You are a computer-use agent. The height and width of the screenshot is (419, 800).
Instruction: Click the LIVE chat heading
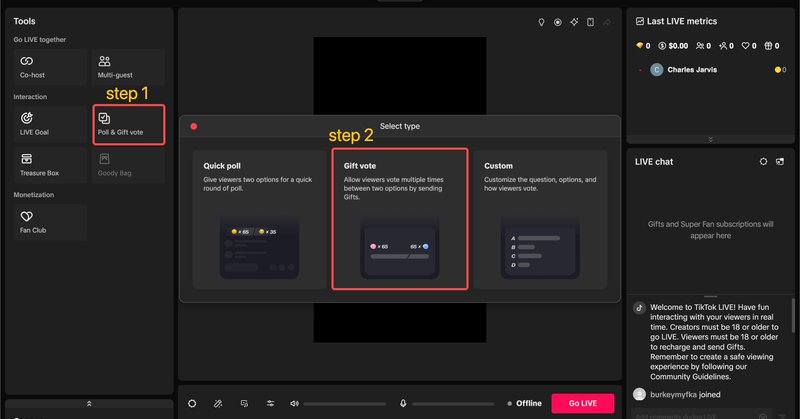(x=654, y=161)
